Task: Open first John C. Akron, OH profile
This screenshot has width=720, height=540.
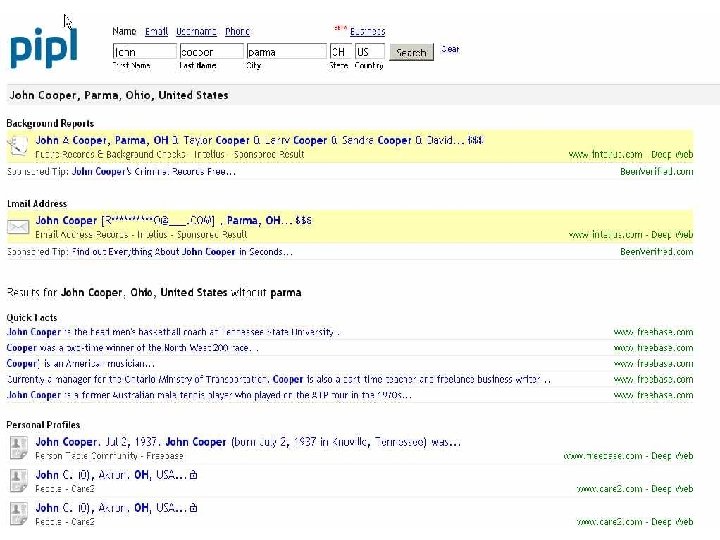Action: tap(111, 475)
